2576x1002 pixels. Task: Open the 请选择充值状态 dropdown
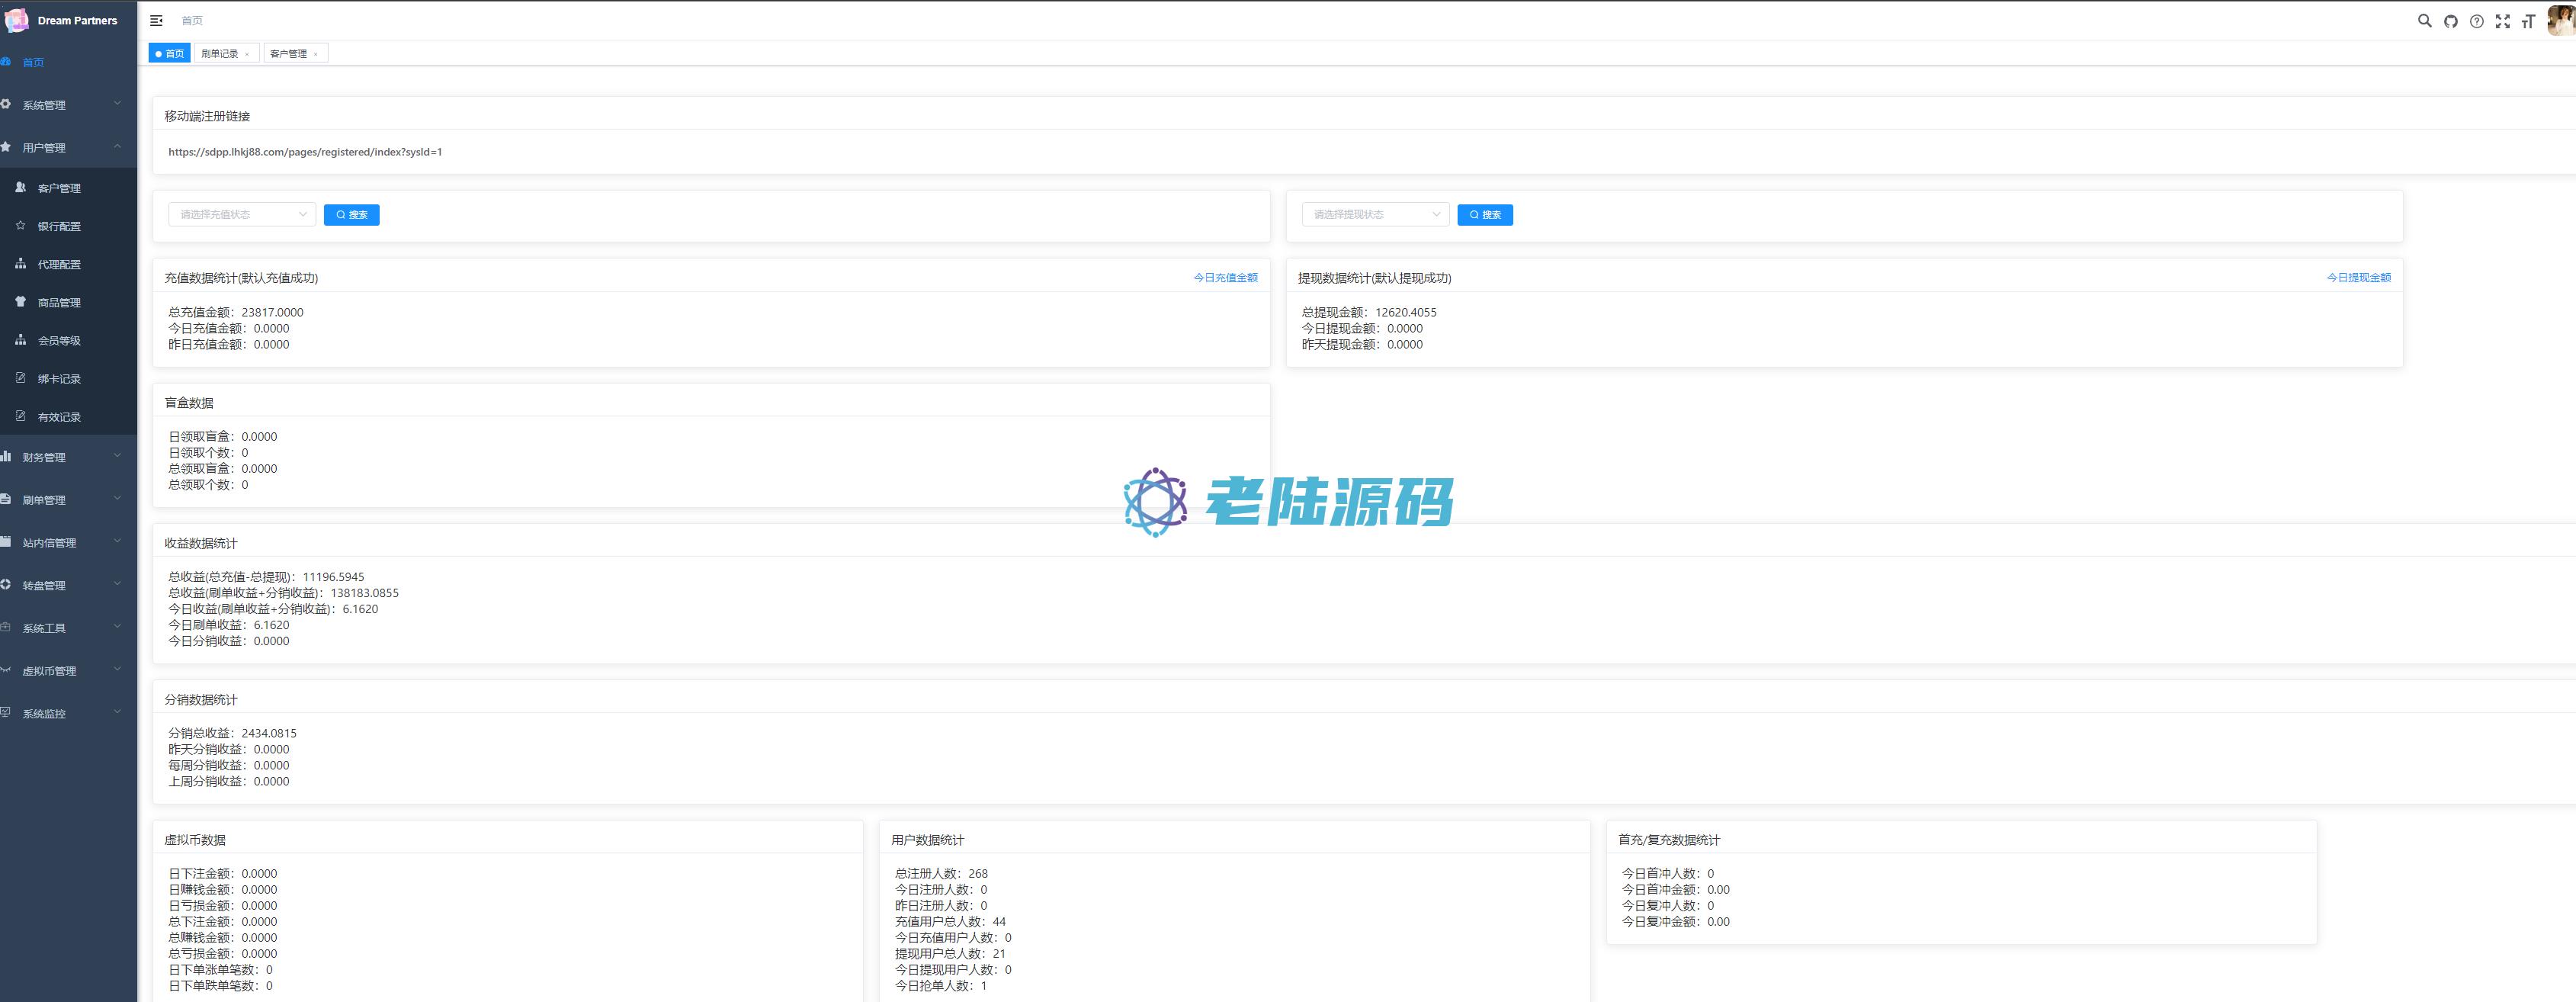point(241,214)
